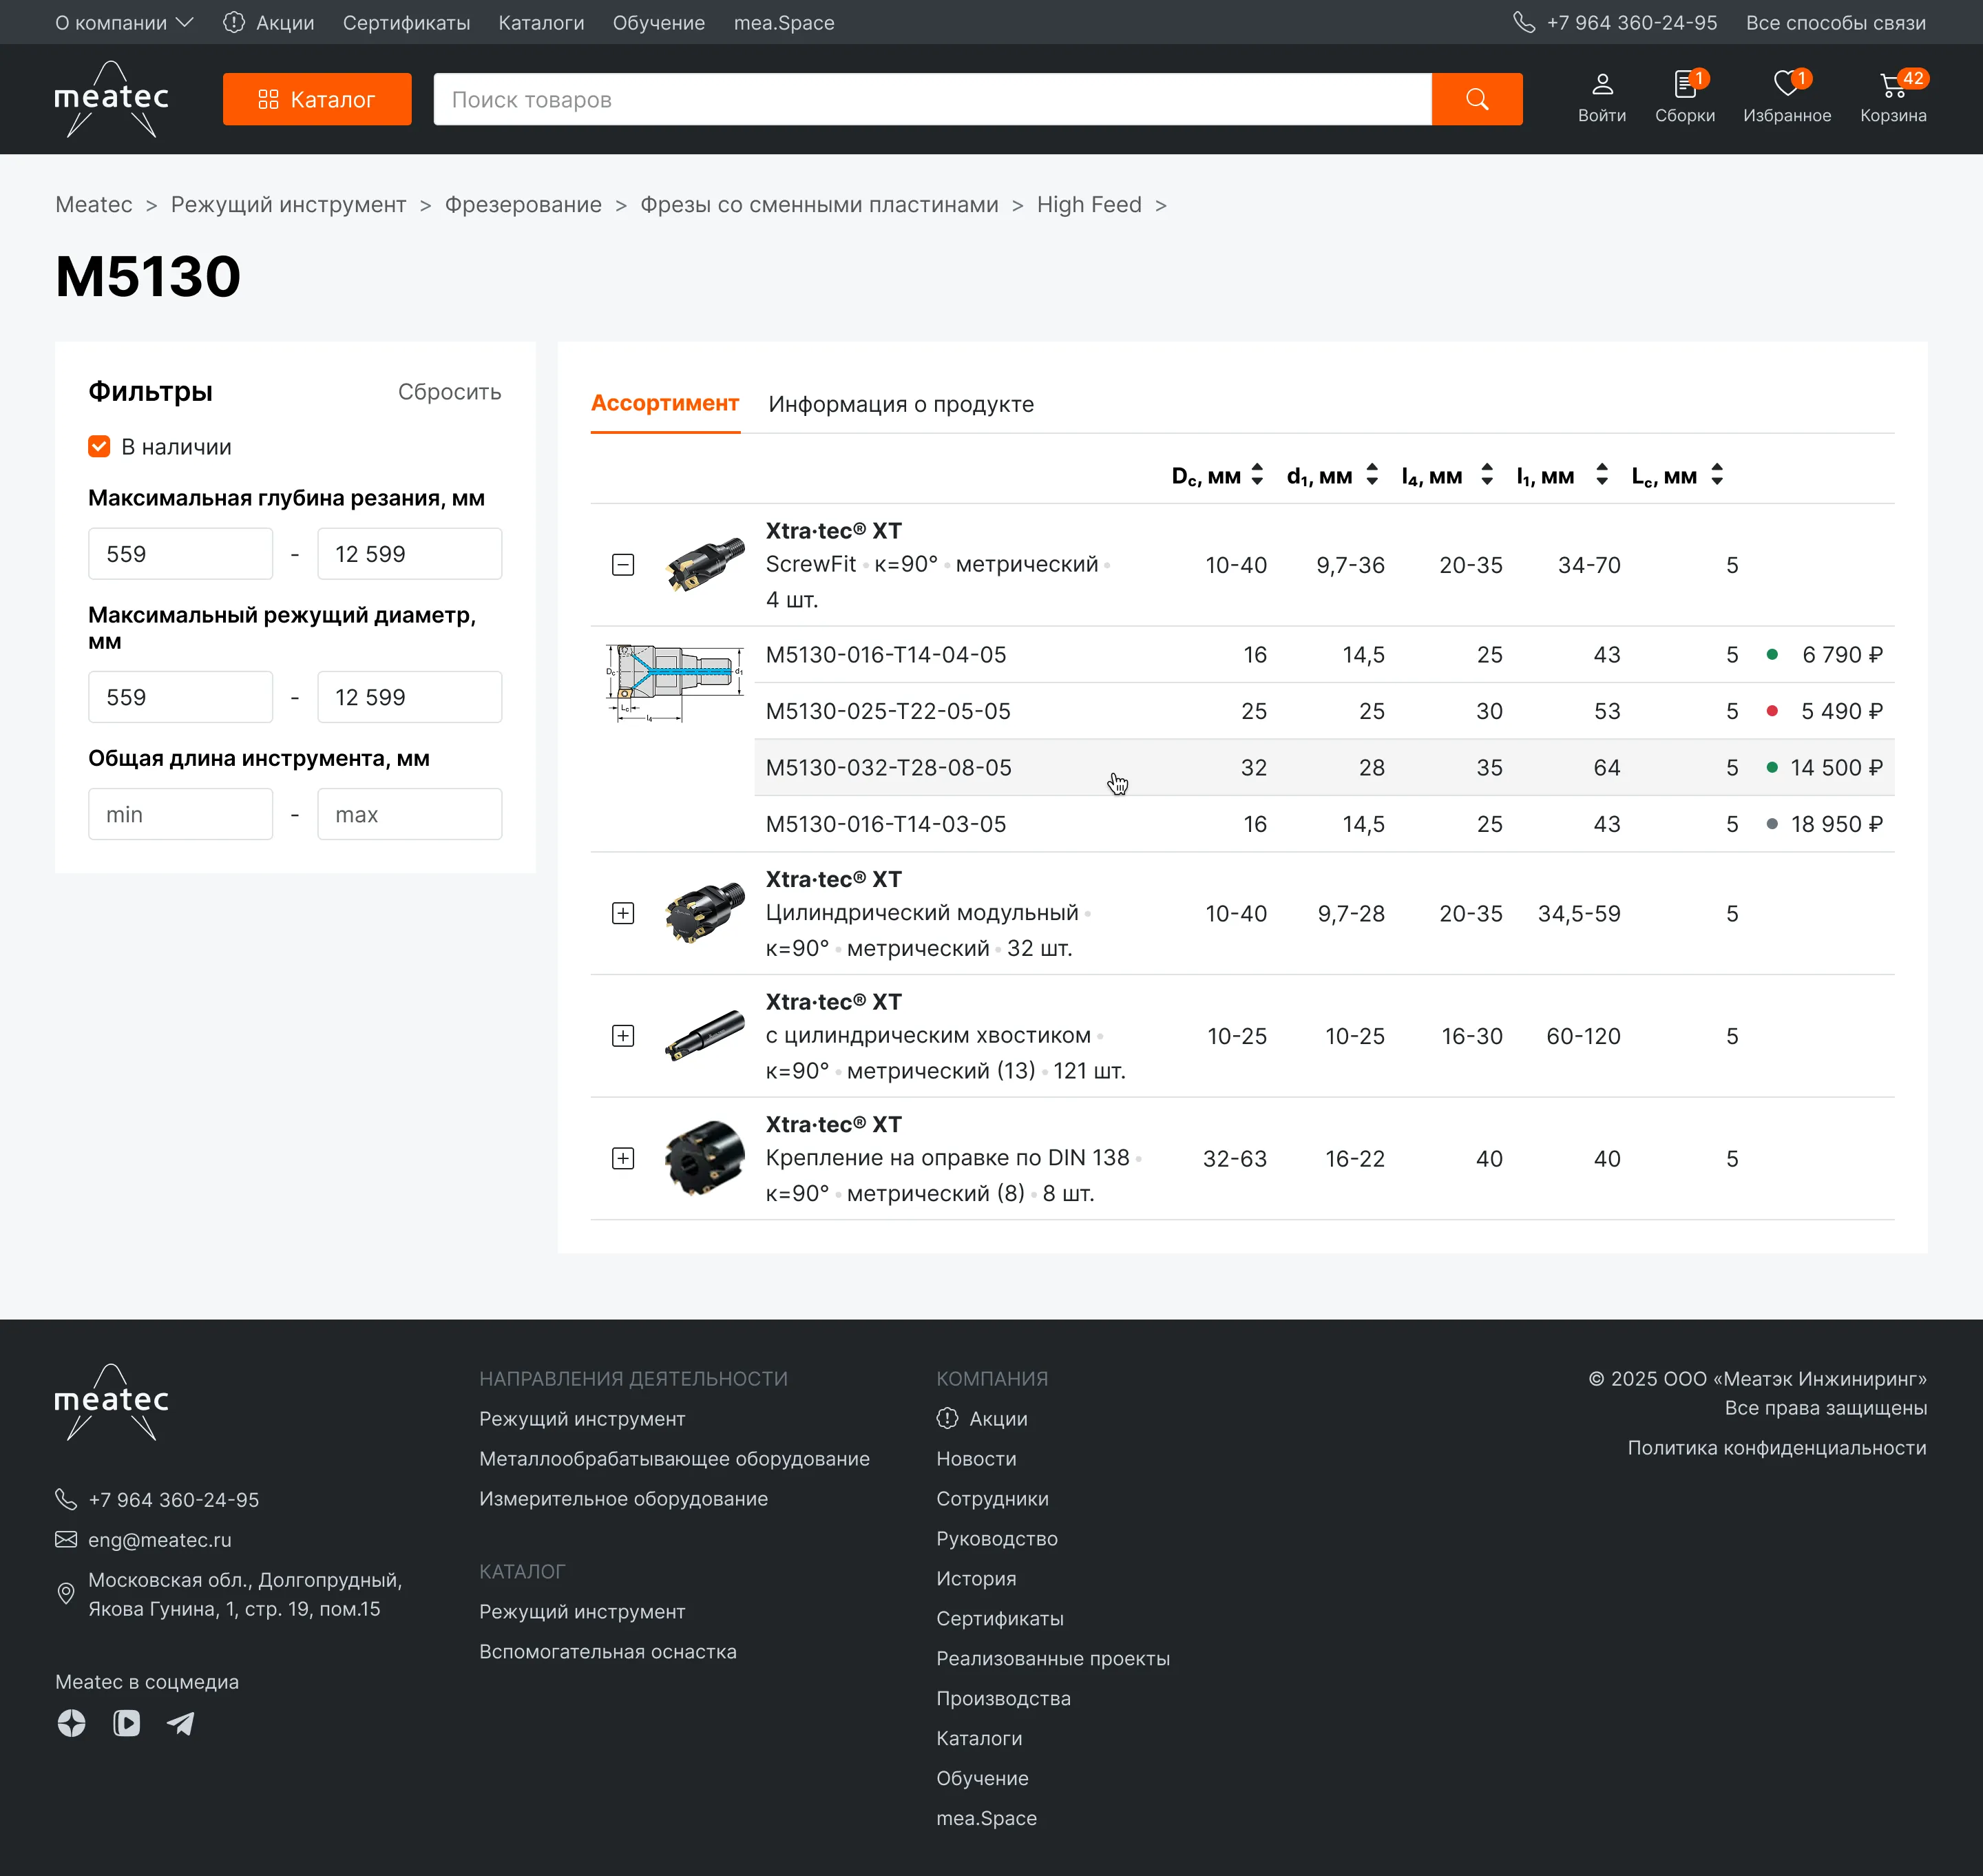Expand the Цилиндрический модульный group
The height and width of the screenshot is (1876, 1983).
(x=622, y=913)
